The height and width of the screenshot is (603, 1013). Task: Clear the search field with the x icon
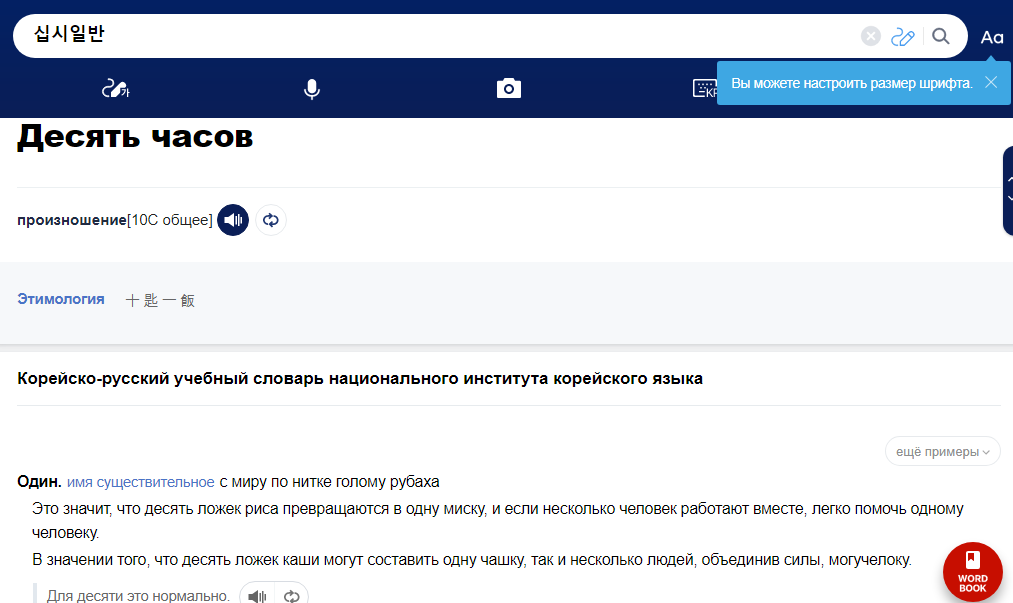[x=869, y=35]
